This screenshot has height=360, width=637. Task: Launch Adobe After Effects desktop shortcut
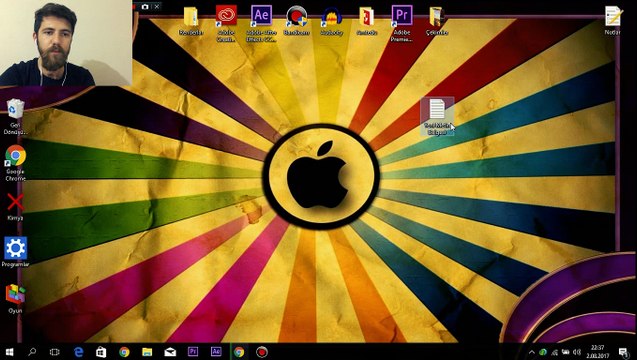tap(261, 22)
